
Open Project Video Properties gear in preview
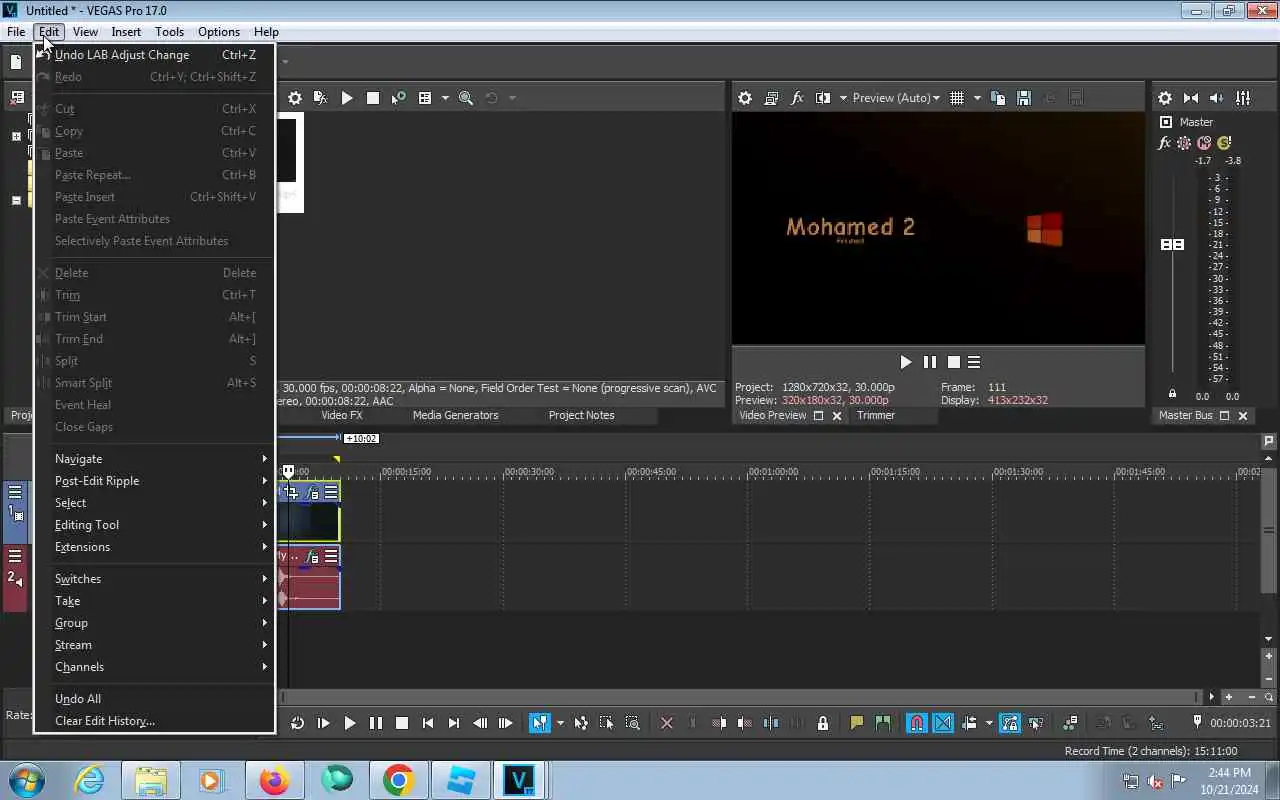click(745, 98)
